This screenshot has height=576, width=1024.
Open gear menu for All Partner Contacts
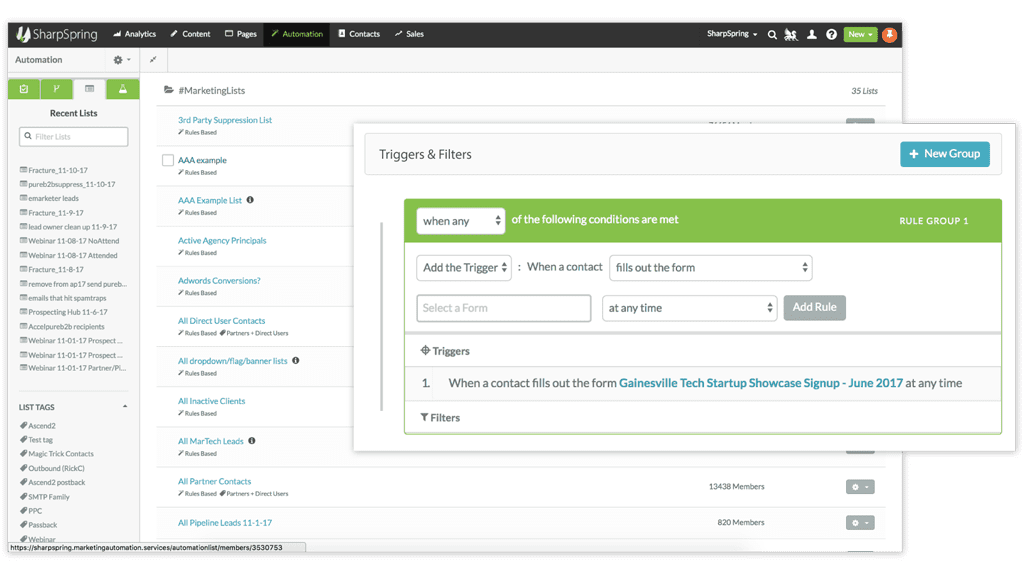click(860, 487)
